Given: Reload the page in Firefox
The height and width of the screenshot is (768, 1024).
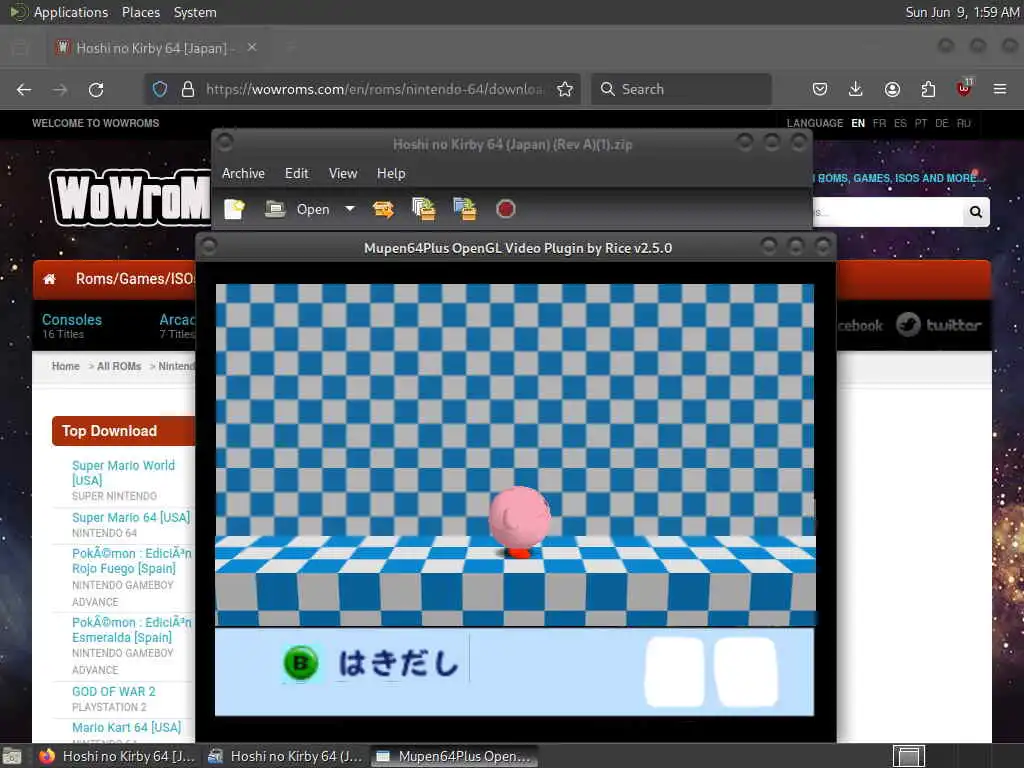Looking at the screenshot, I should click(96, 89).
